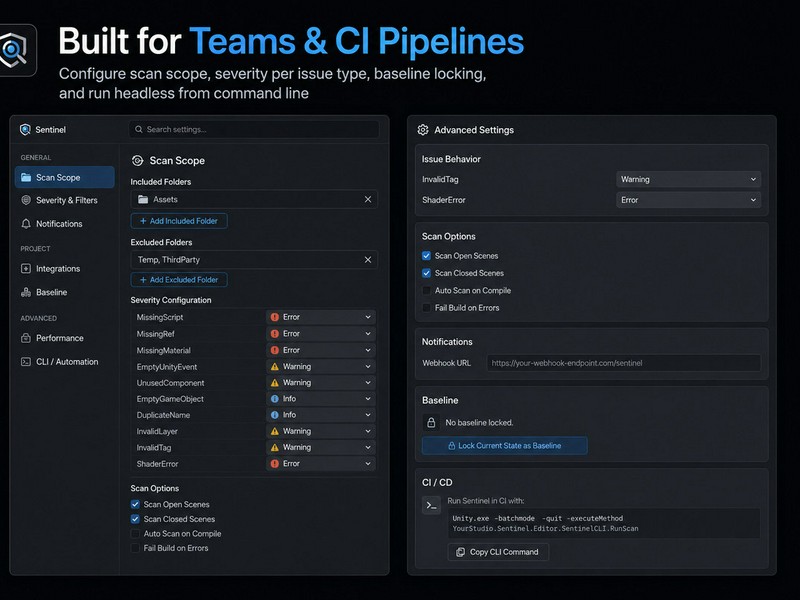Image resolution: width=800 pixels, height=600 pixels.
Task: Remove the Assets included folder entry
Action: coord(368,199)
